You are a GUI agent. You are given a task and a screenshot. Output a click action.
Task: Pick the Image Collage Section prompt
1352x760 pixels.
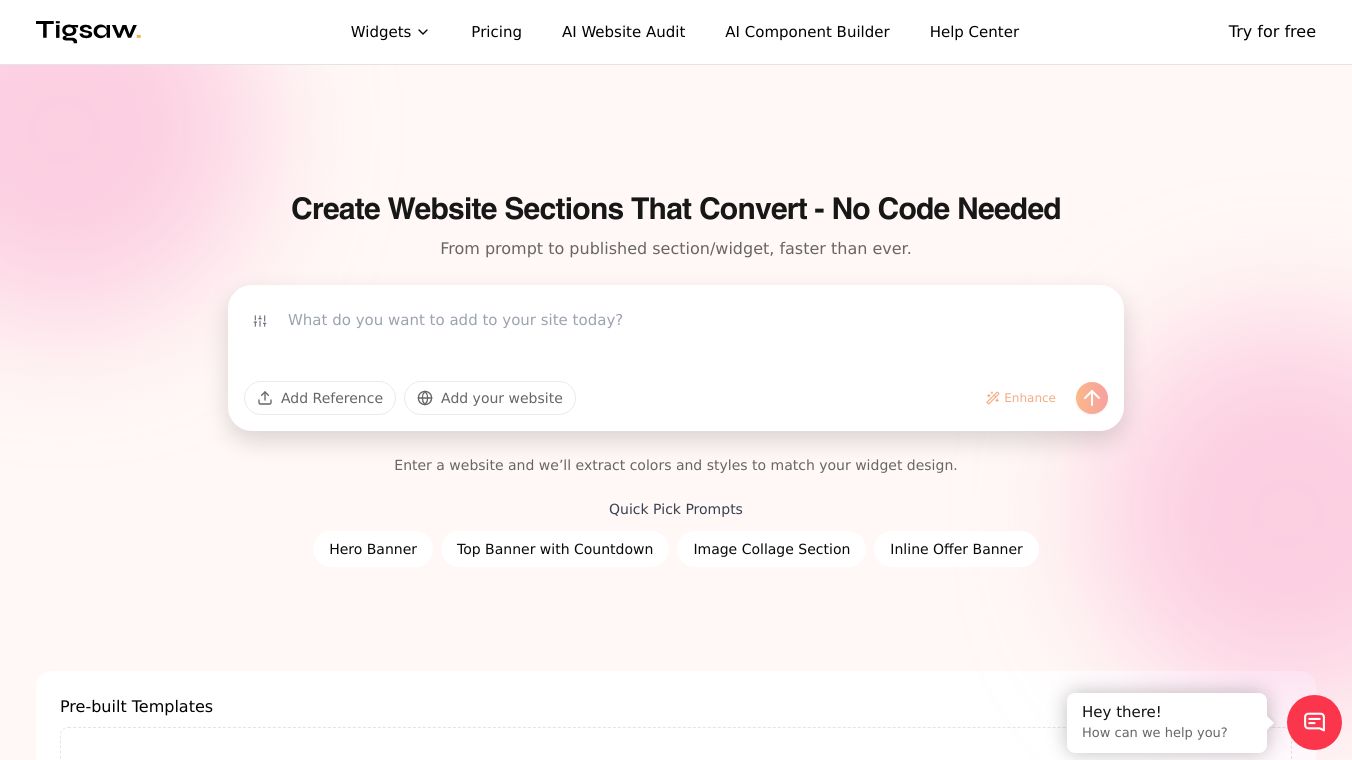[x=771, y=549]
